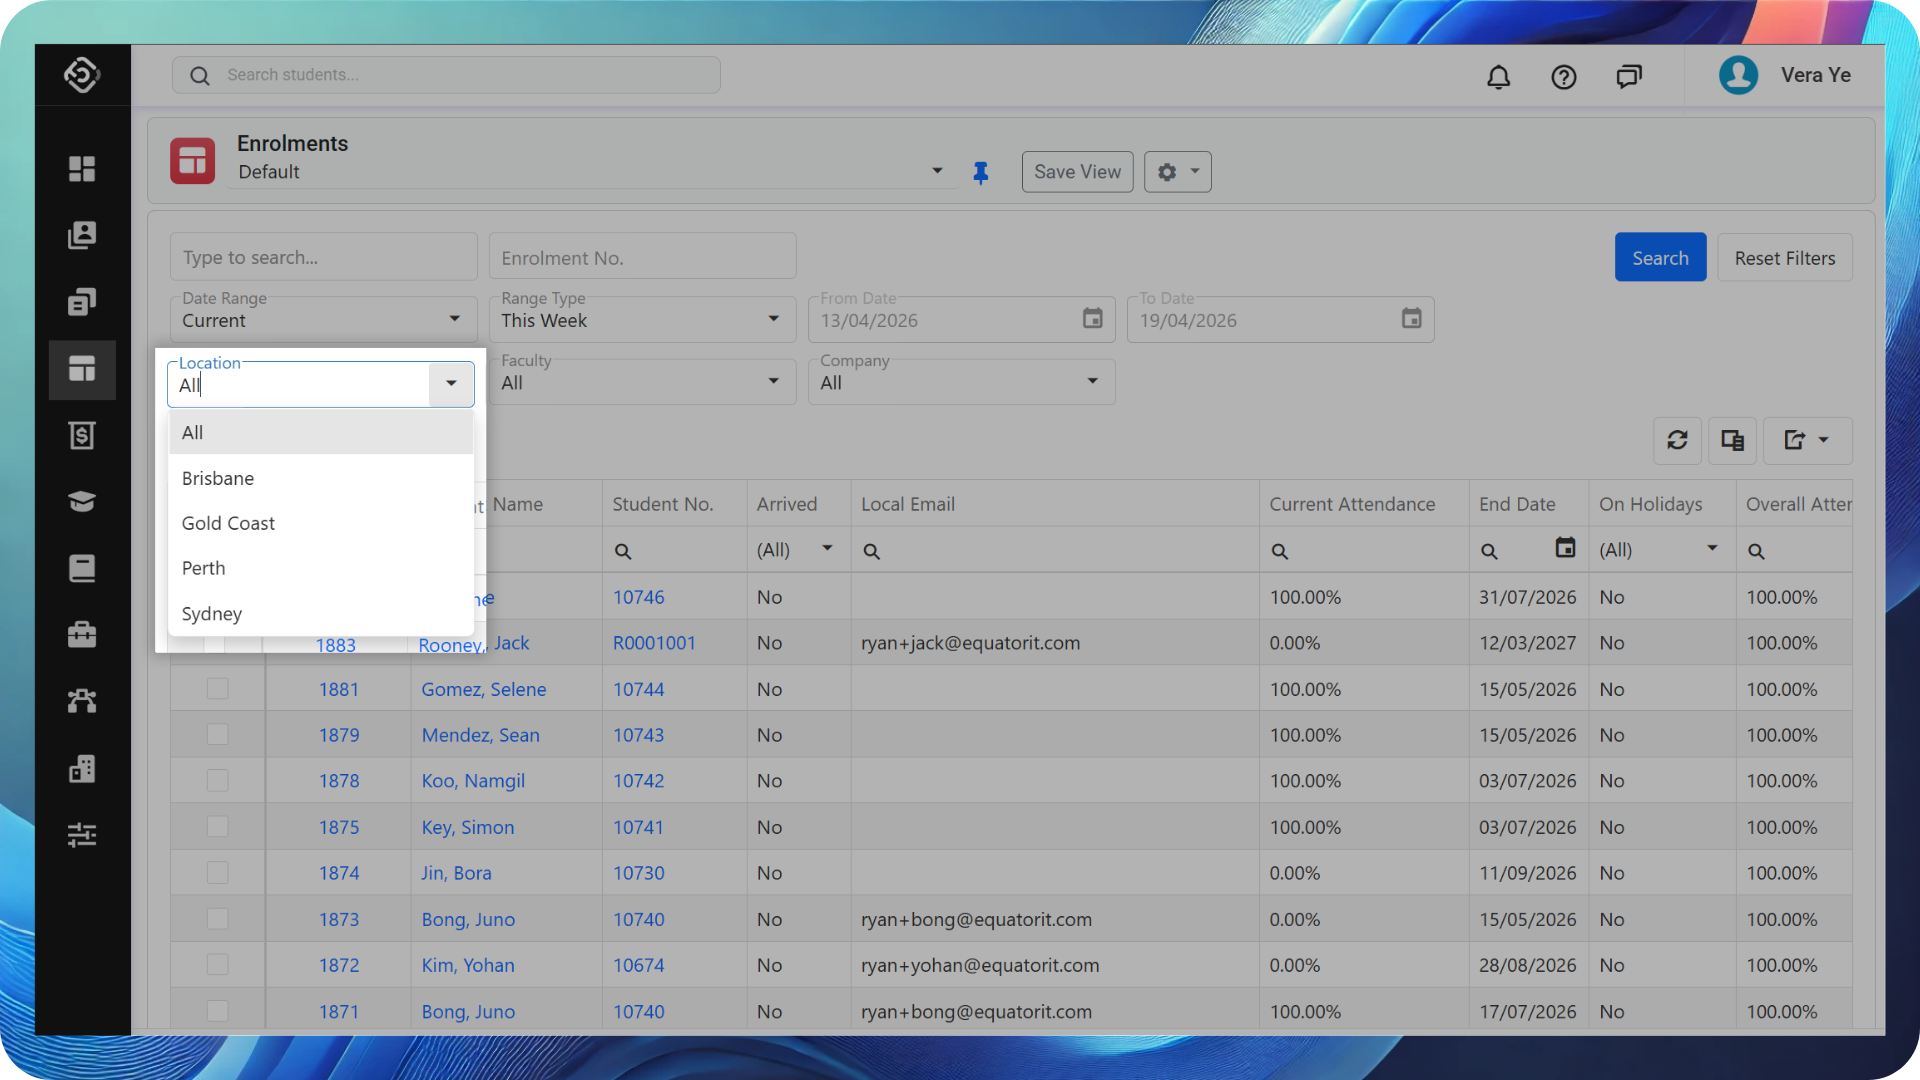Tick checkbox for enrolment 1873 row
The height and width of the screenshot is (1080, 1920).
click(x=217, y=919)
